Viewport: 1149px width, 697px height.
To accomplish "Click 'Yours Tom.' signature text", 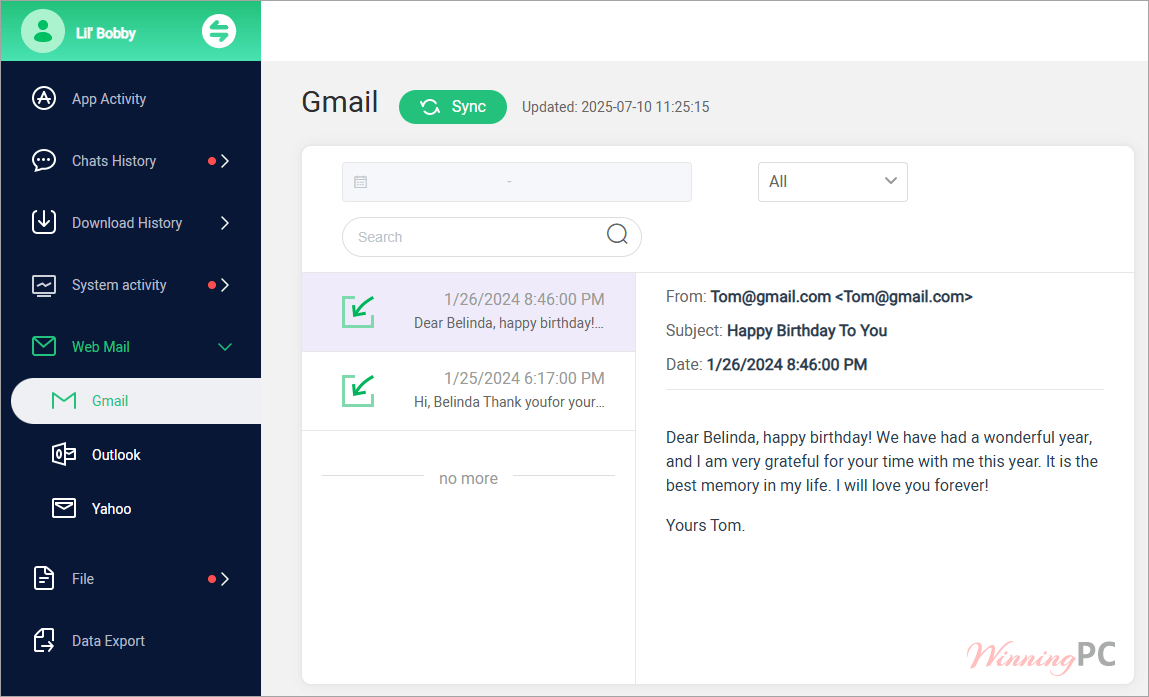I will [705, 525].
